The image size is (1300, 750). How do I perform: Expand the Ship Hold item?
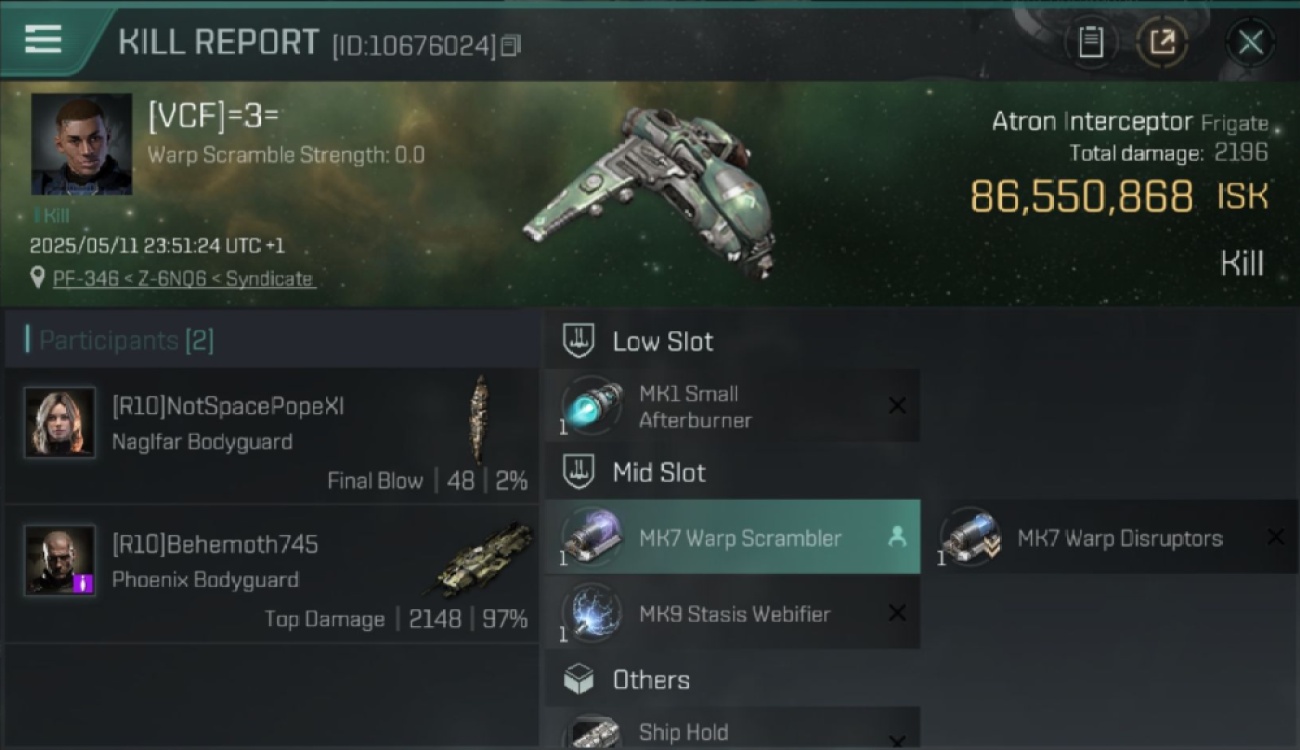pyautogui.click(x=733, y=729)
